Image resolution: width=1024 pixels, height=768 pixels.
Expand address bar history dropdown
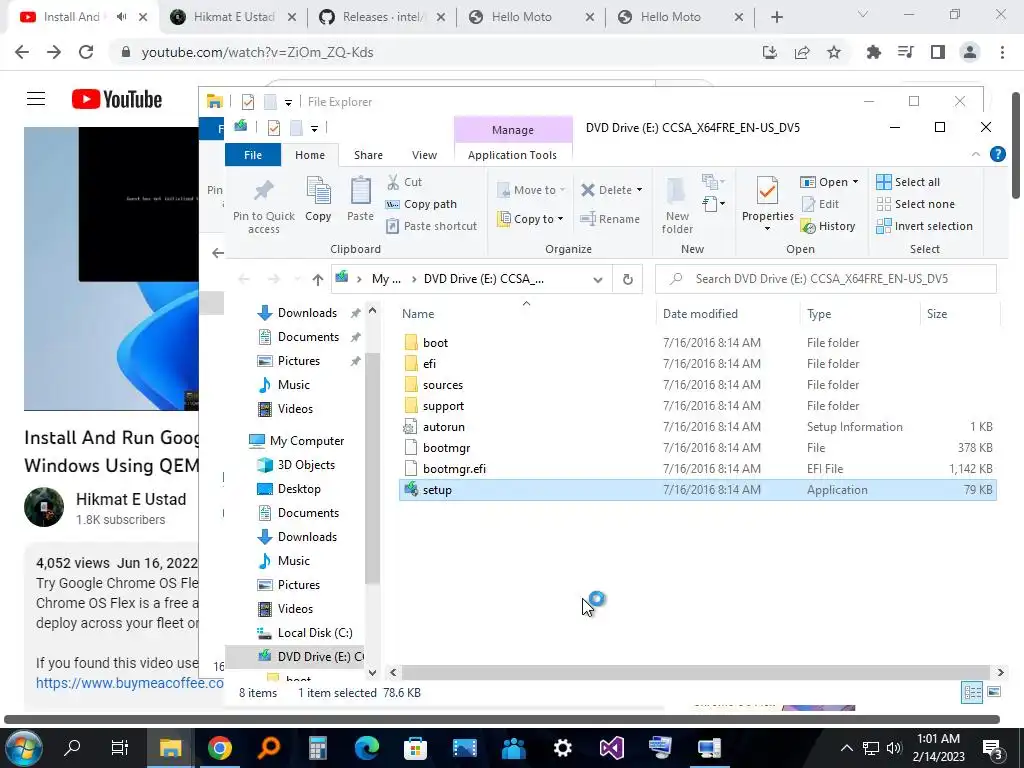[x=598, y=280]
